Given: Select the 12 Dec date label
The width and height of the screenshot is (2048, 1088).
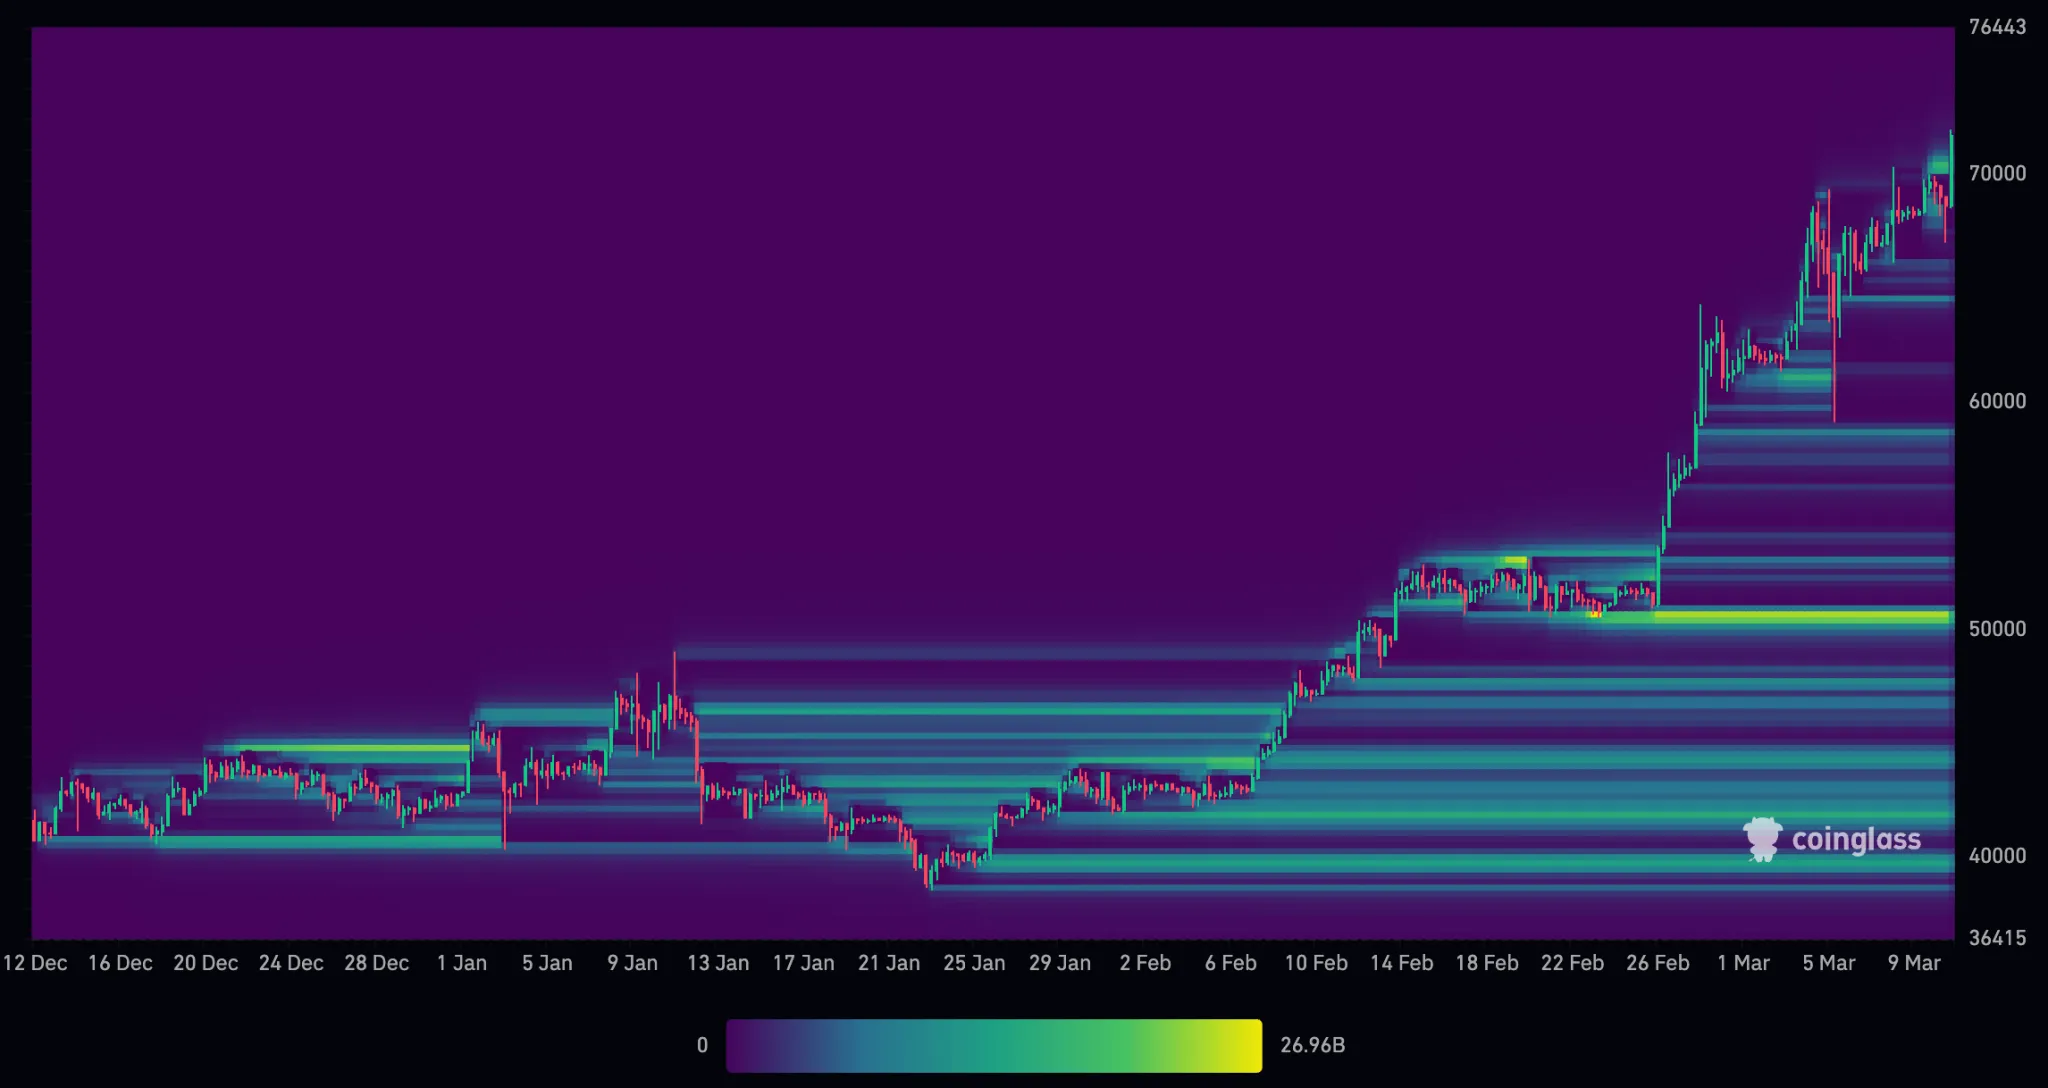Looking at the screenshot, I should pos(35,963).
